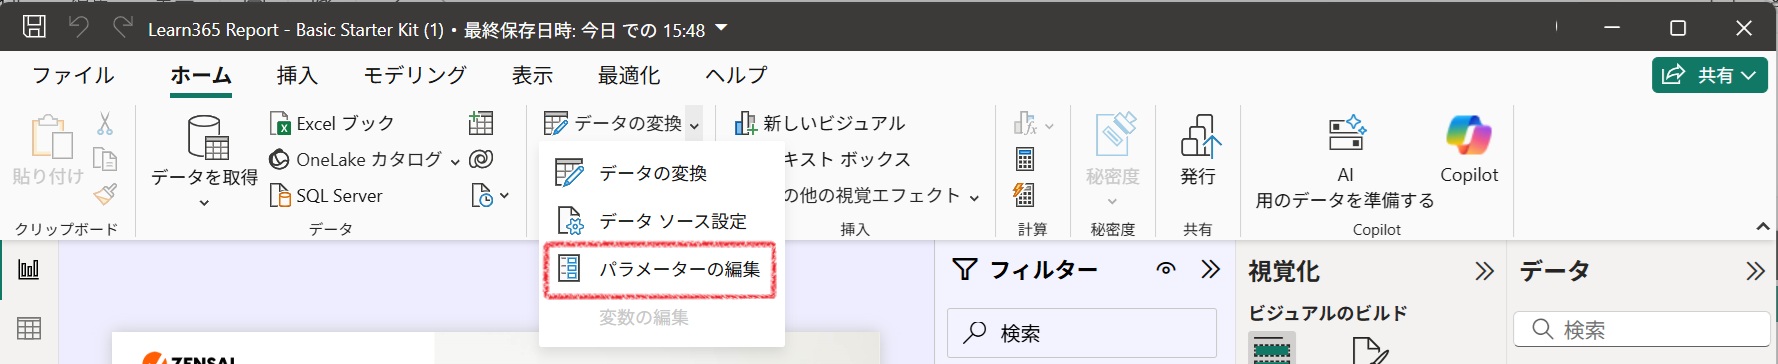This screenshot has height=364, width=1778.
Task: Switch to the 挿入 ribbon tab
Action: click(297, 75)
